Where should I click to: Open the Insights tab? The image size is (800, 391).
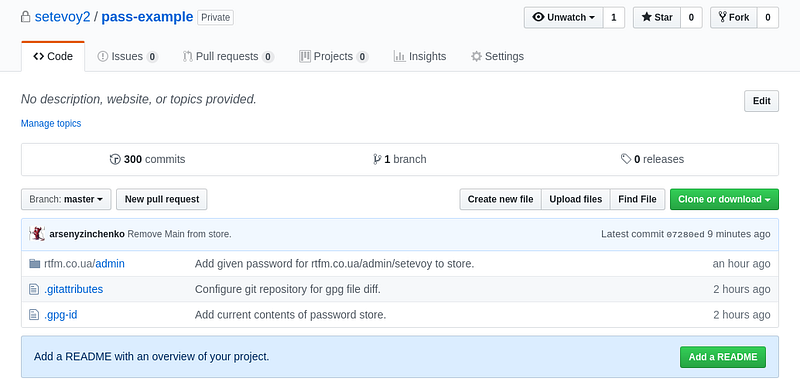[420, 56]
